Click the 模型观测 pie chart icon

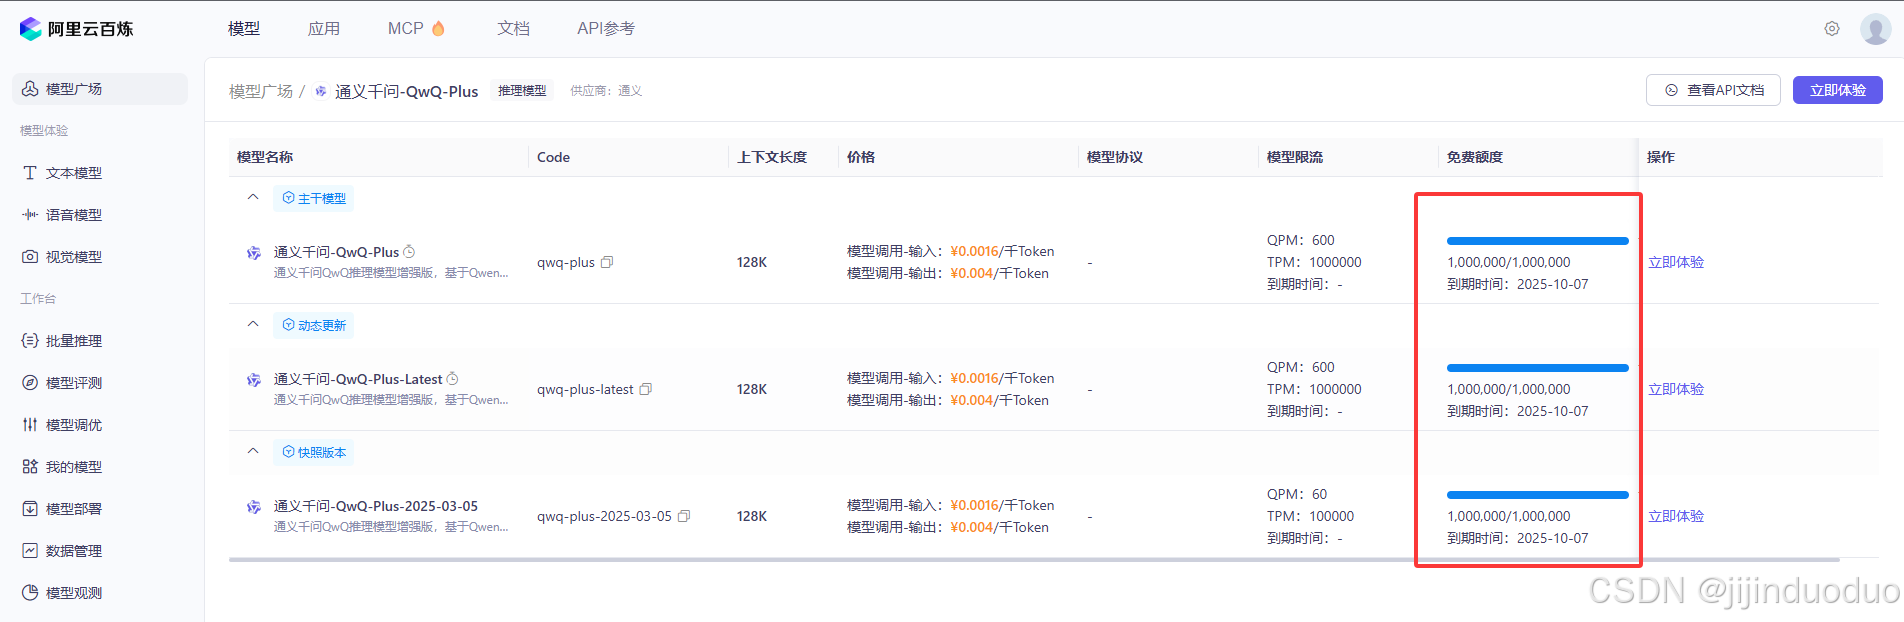[30, 593]
